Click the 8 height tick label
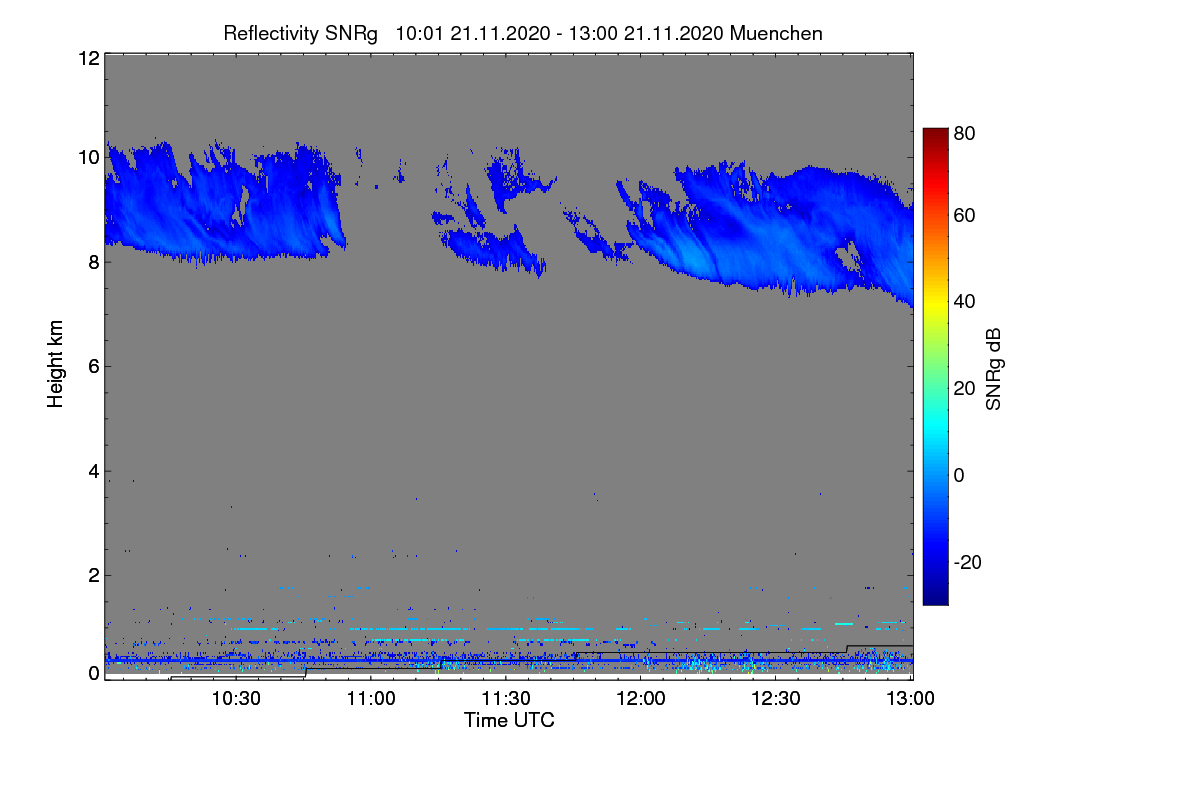Screen dimensions: 1200x800 click(94, 263)
